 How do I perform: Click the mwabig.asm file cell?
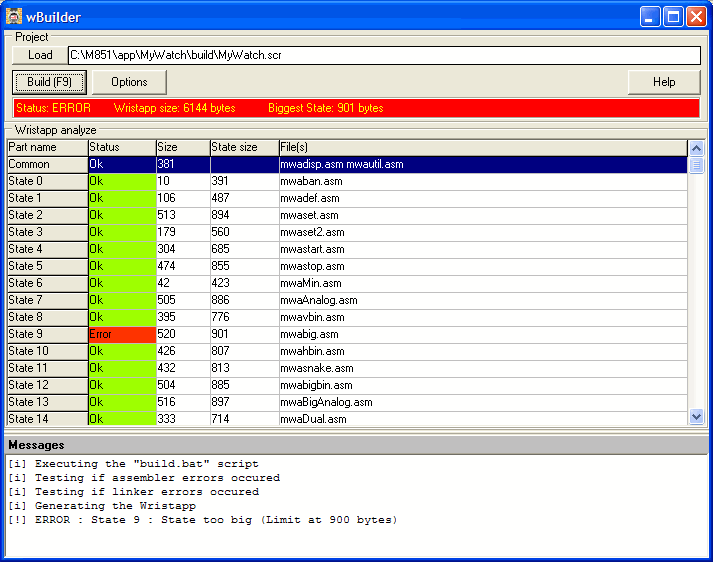(482, 334)
